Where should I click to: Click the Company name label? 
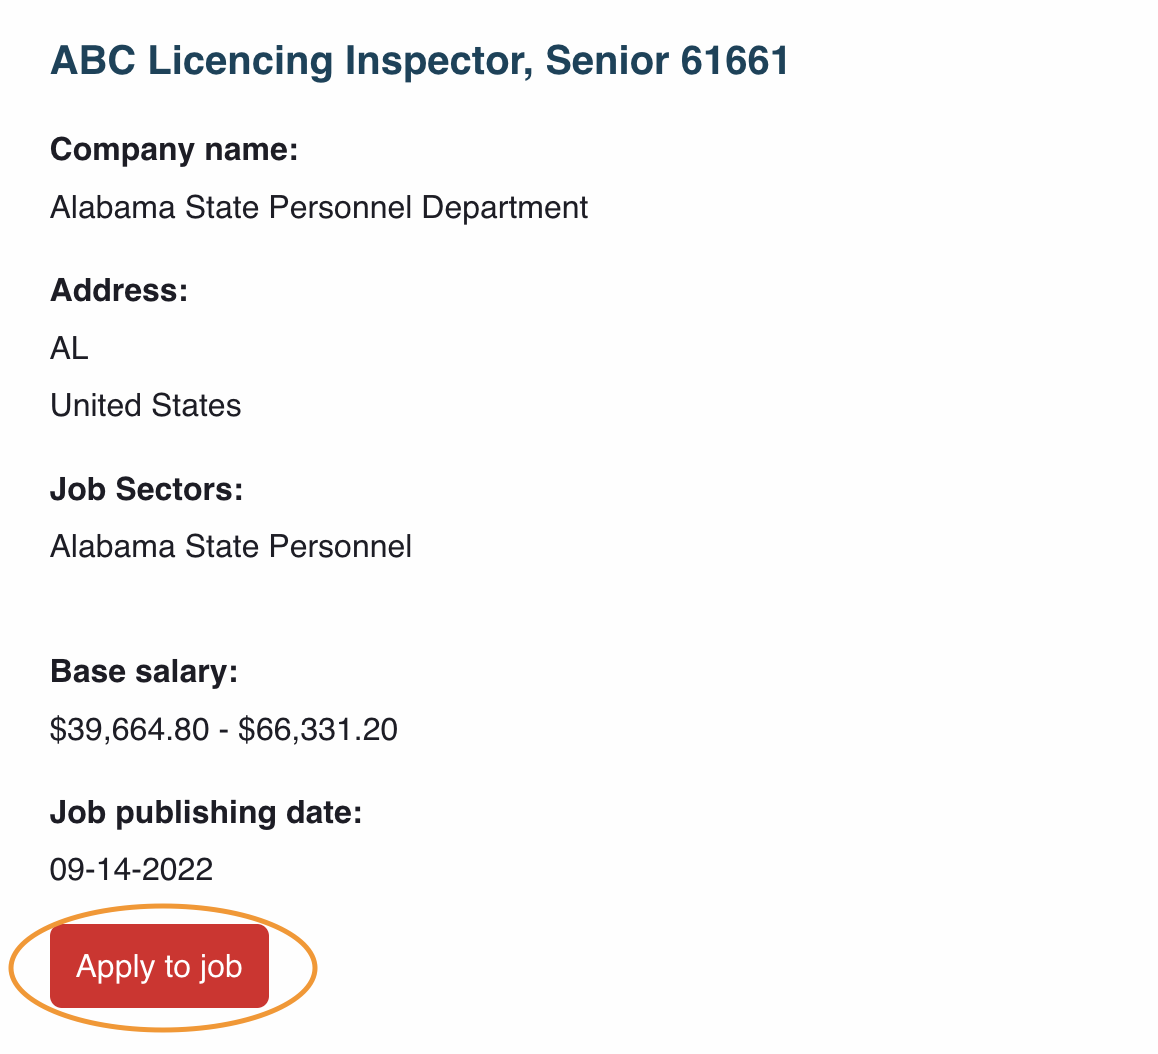click(174, 150)
